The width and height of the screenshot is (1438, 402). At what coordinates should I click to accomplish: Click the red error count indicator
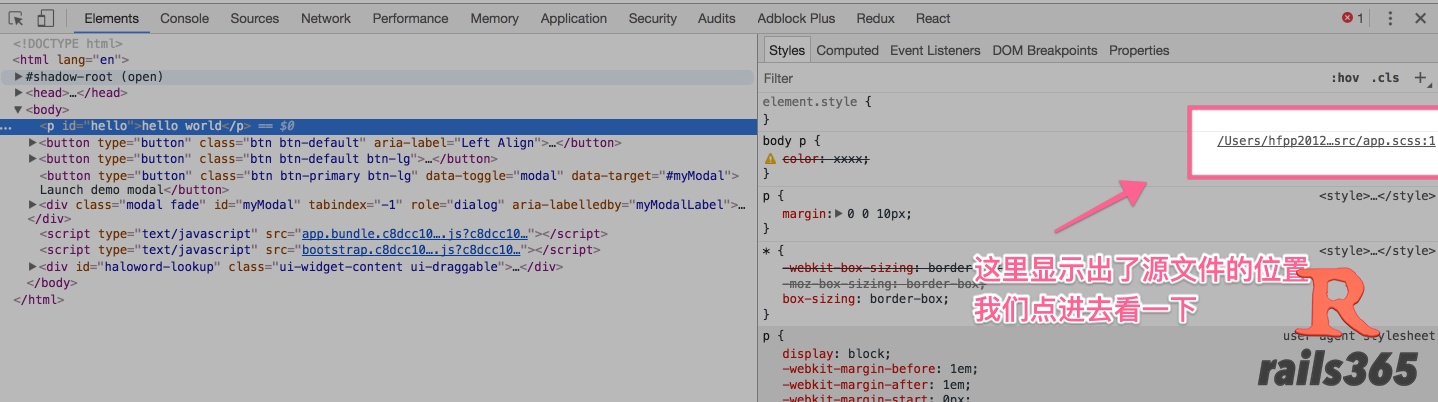click(x=1352, y=18)
